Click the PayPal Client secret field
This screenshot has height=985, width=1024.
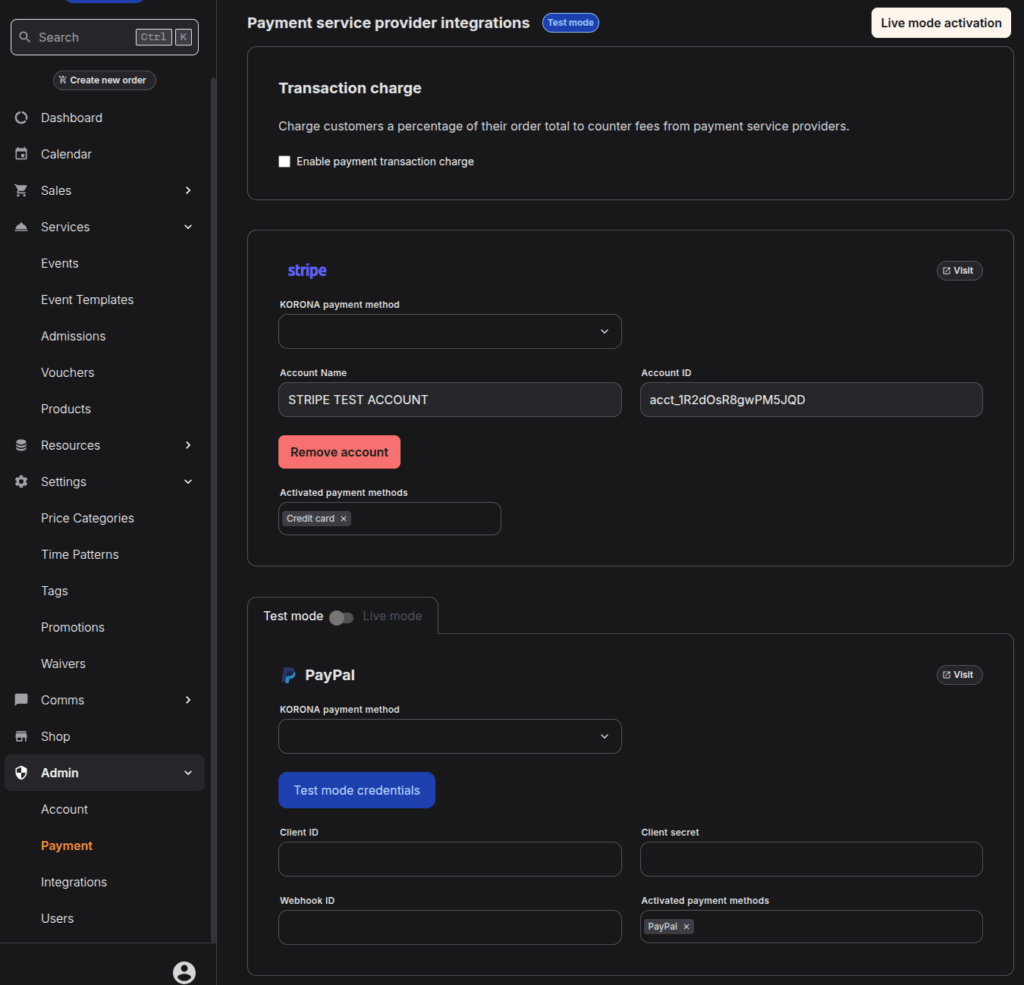tap(811, 860)
